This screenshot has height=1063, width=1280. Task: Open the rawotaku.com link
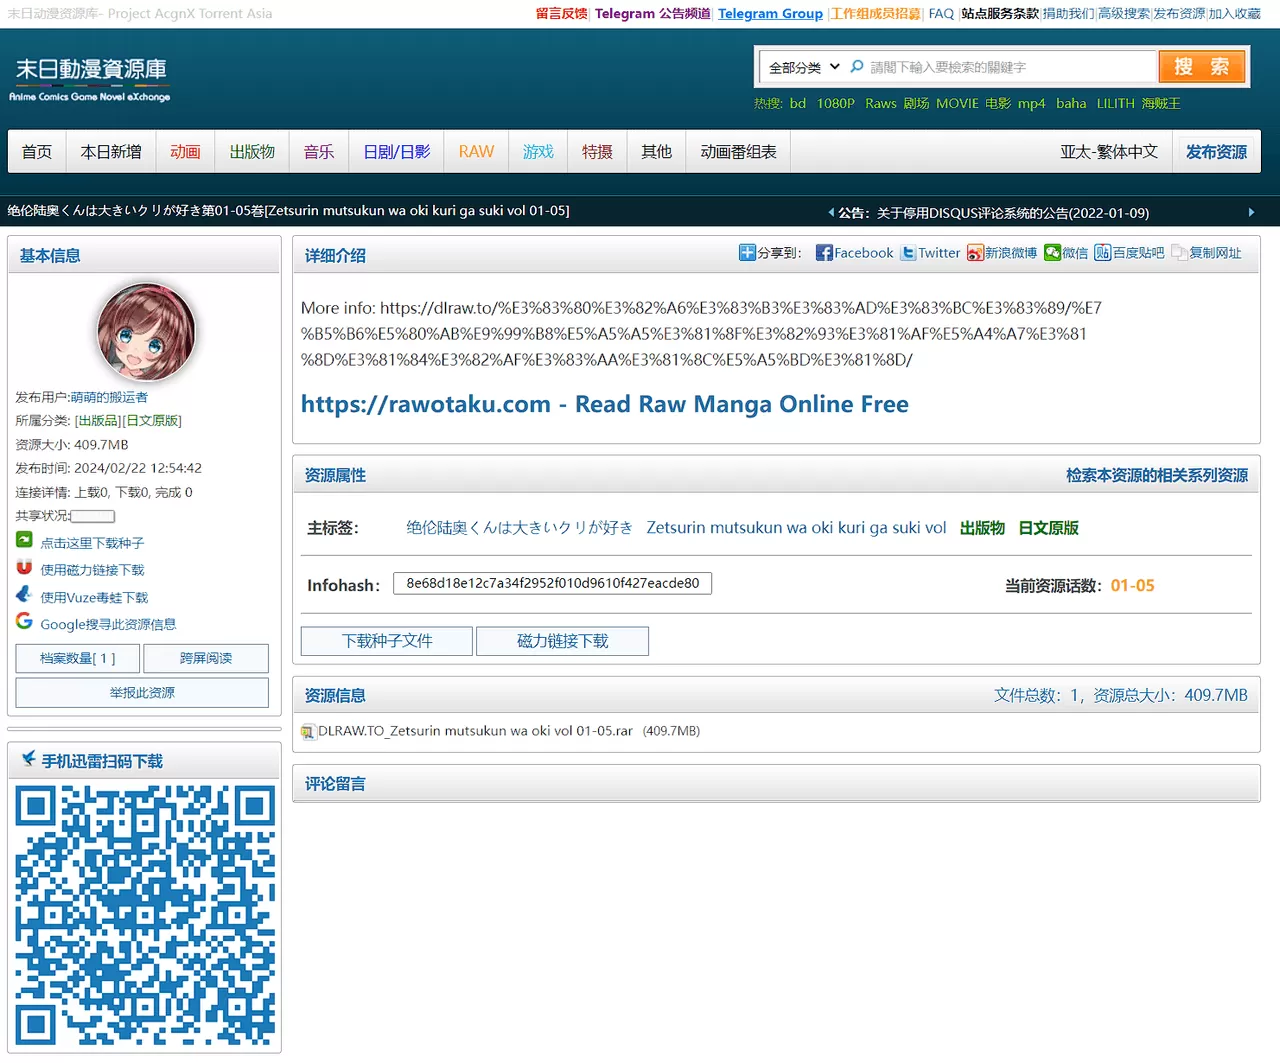(x=604, y=404)
